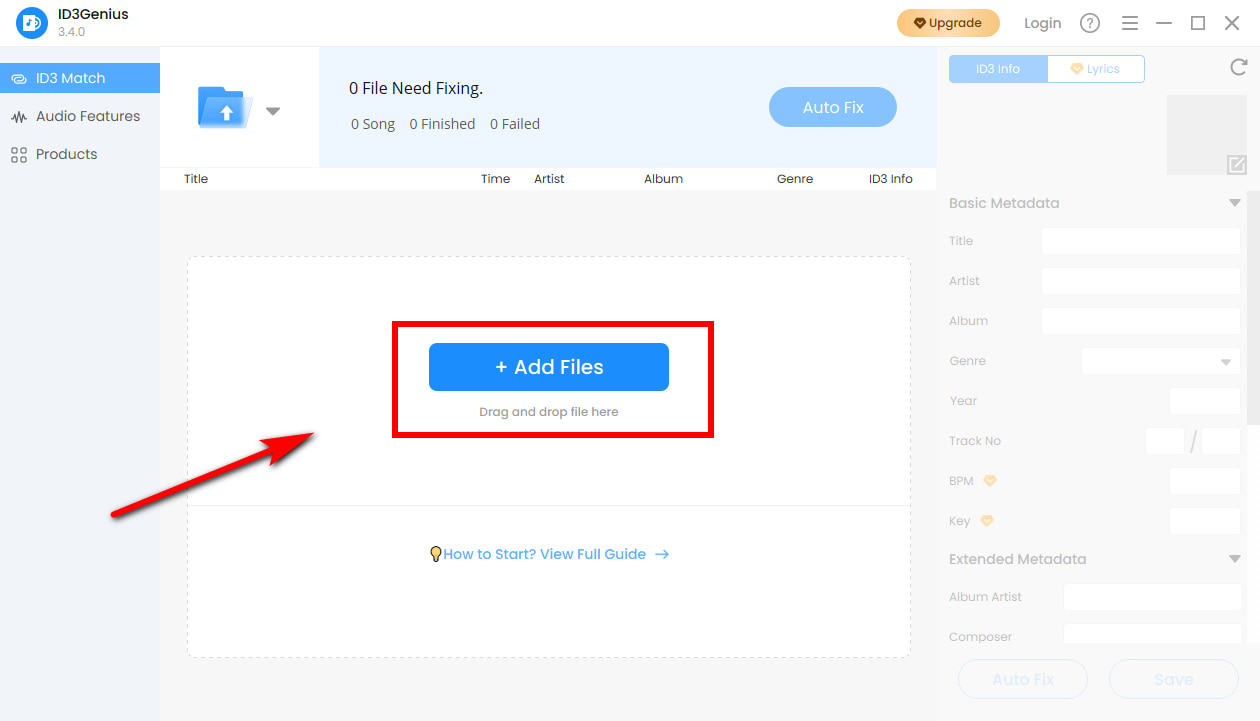The image size is (1260, 721).
Task: Expand the dropdown arrow beside the folder icon
Action: (x=273, y=111)
